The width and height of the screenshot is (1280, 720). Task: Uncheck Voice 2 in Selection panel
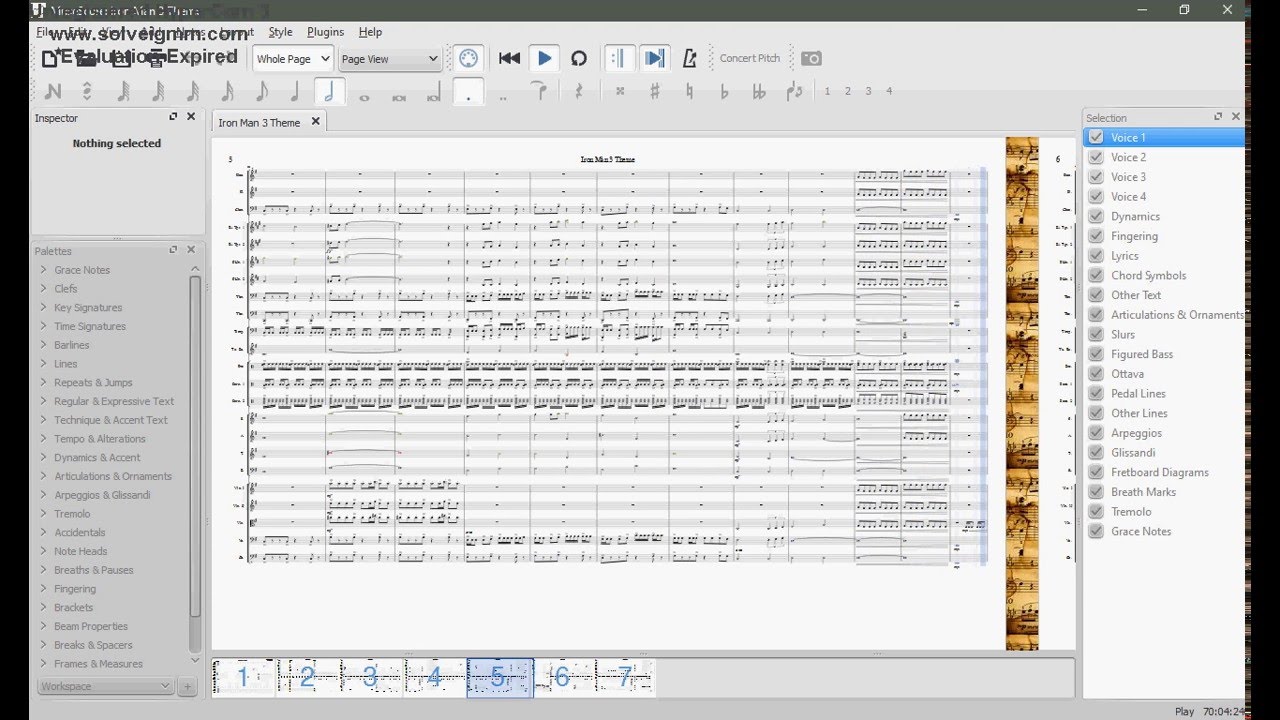pos(1096,157)
